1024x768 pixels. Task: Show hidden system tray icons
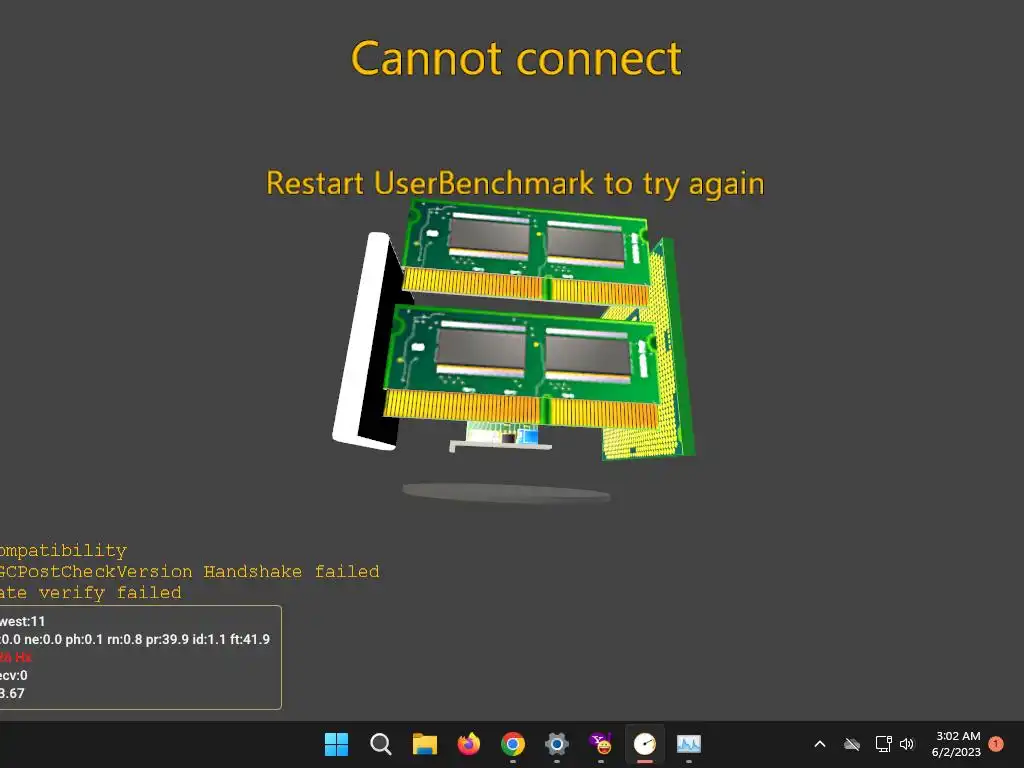pyautogui.click(x=820, y=744)
